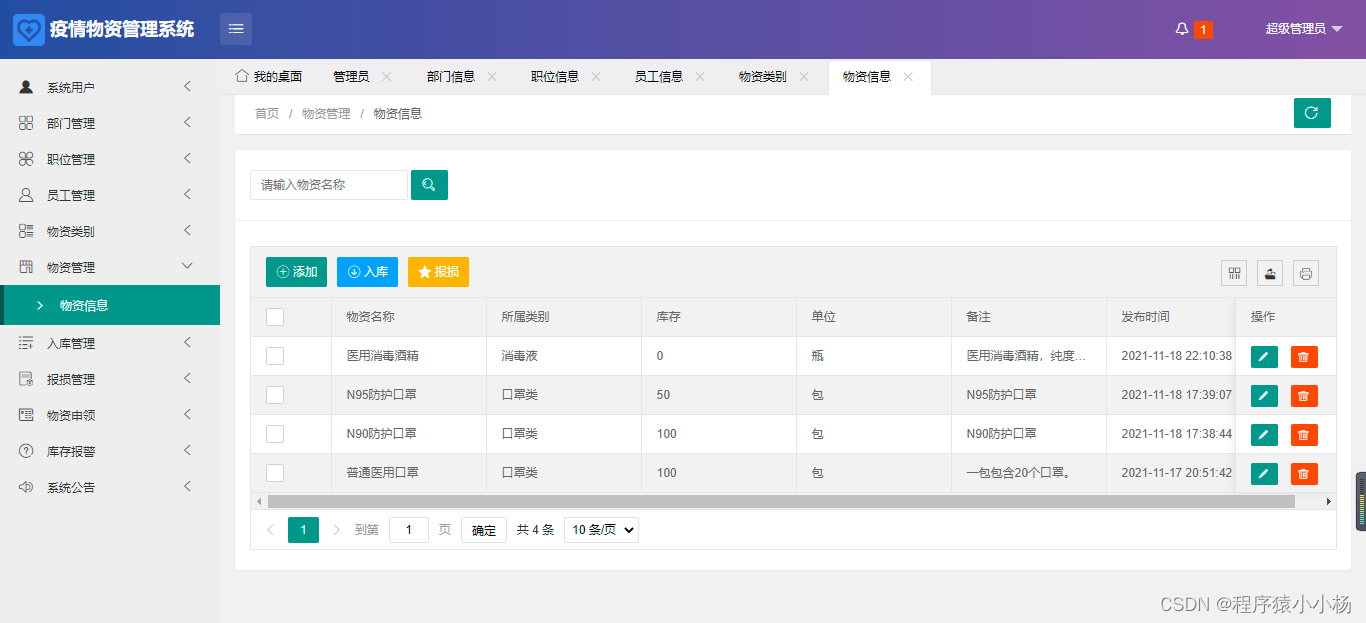Close the 部门信息 tab
The width and height of the screenshot is (1366, 623).
tap(492, 77)
